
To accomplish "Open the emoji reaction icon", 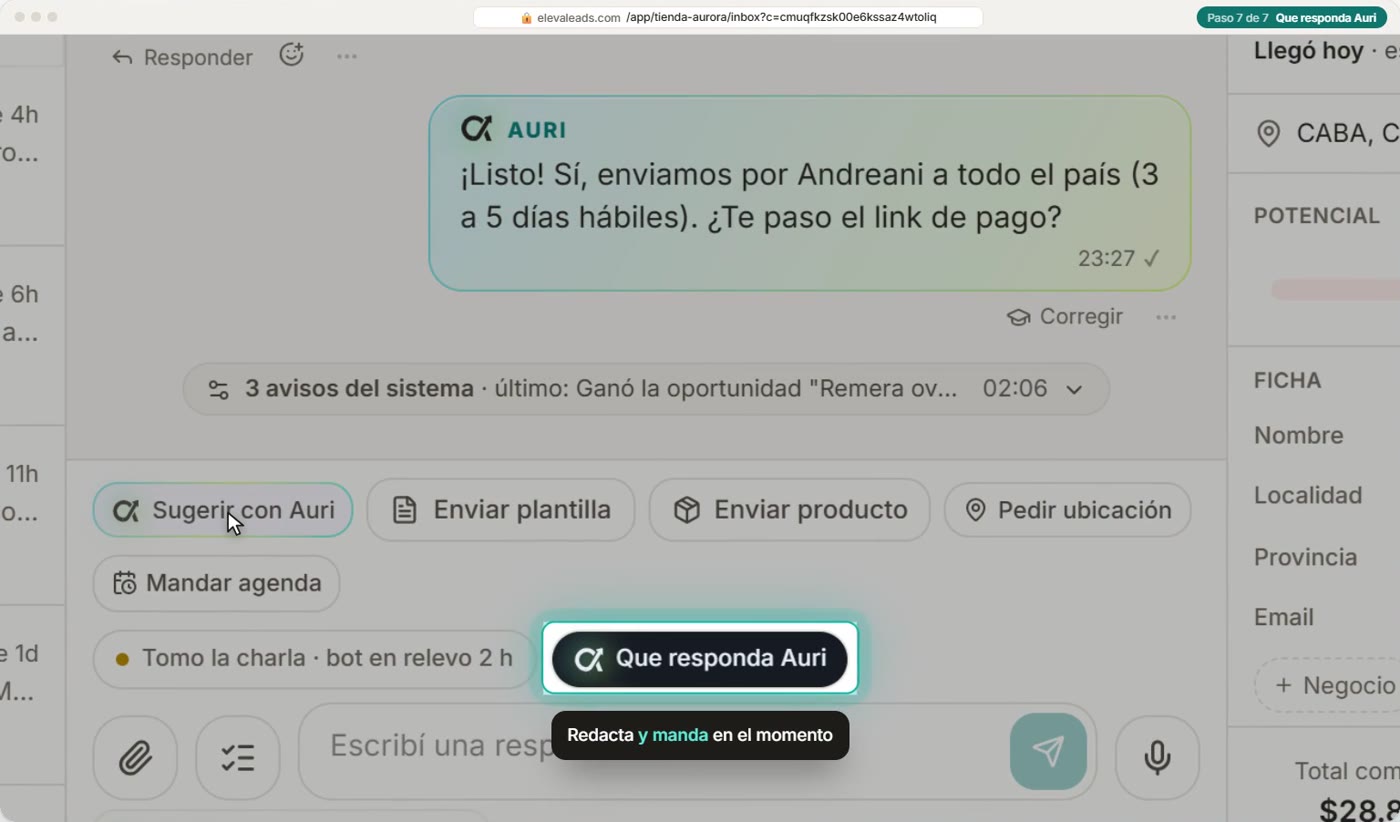I will click(291, 55).
